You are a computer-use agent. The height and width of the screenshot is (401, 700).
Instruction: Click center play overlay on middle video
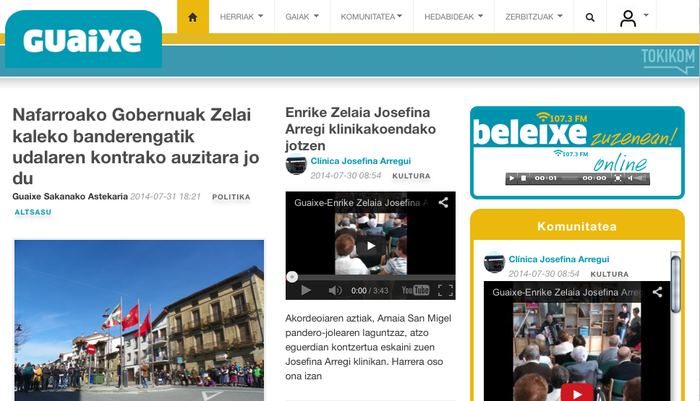(x=371, y=246)
